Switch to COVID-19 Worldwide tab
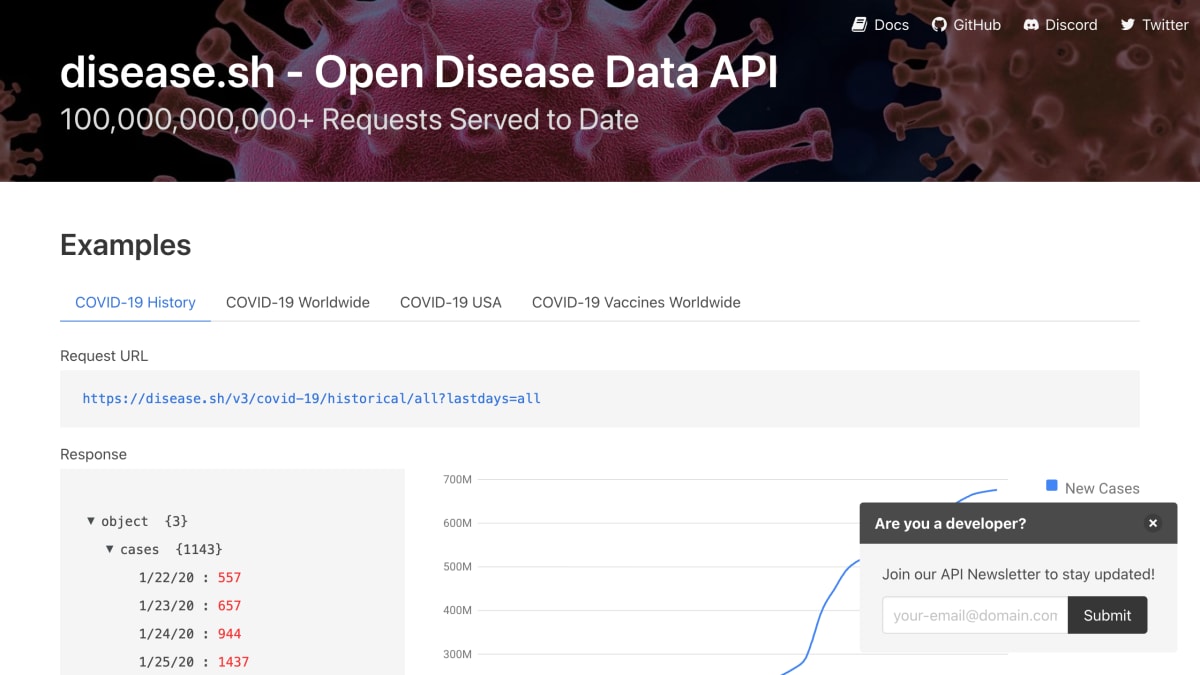 (298, 302)
